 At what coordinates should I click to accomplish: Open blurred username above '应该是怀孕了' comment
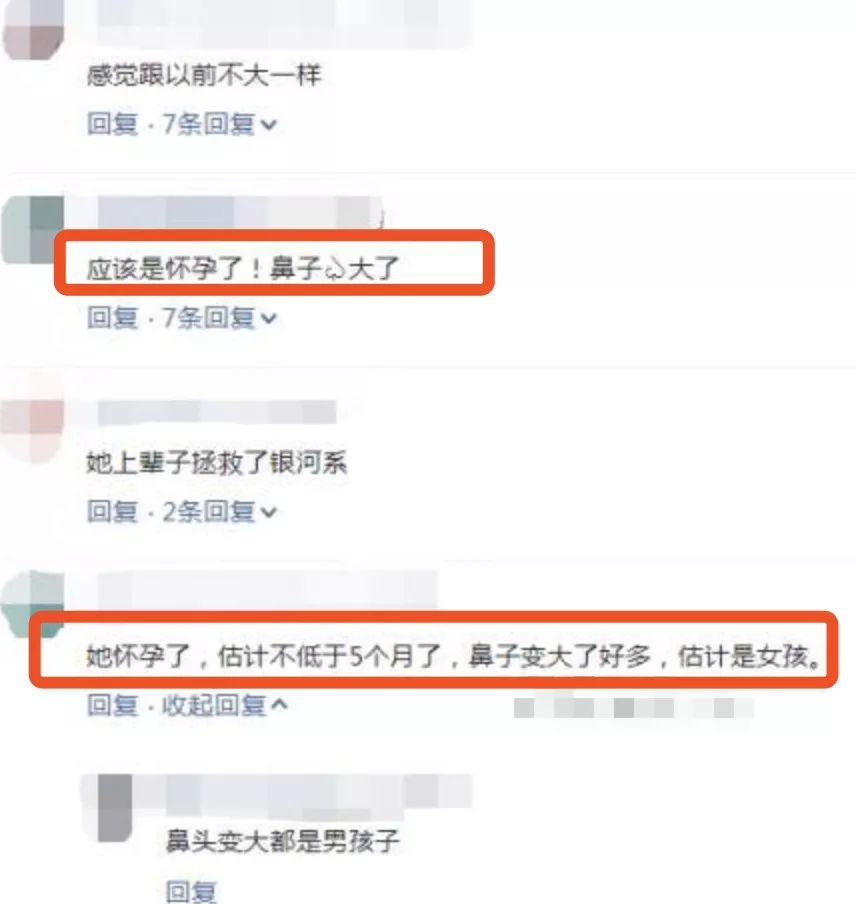(x=239, y=212)
